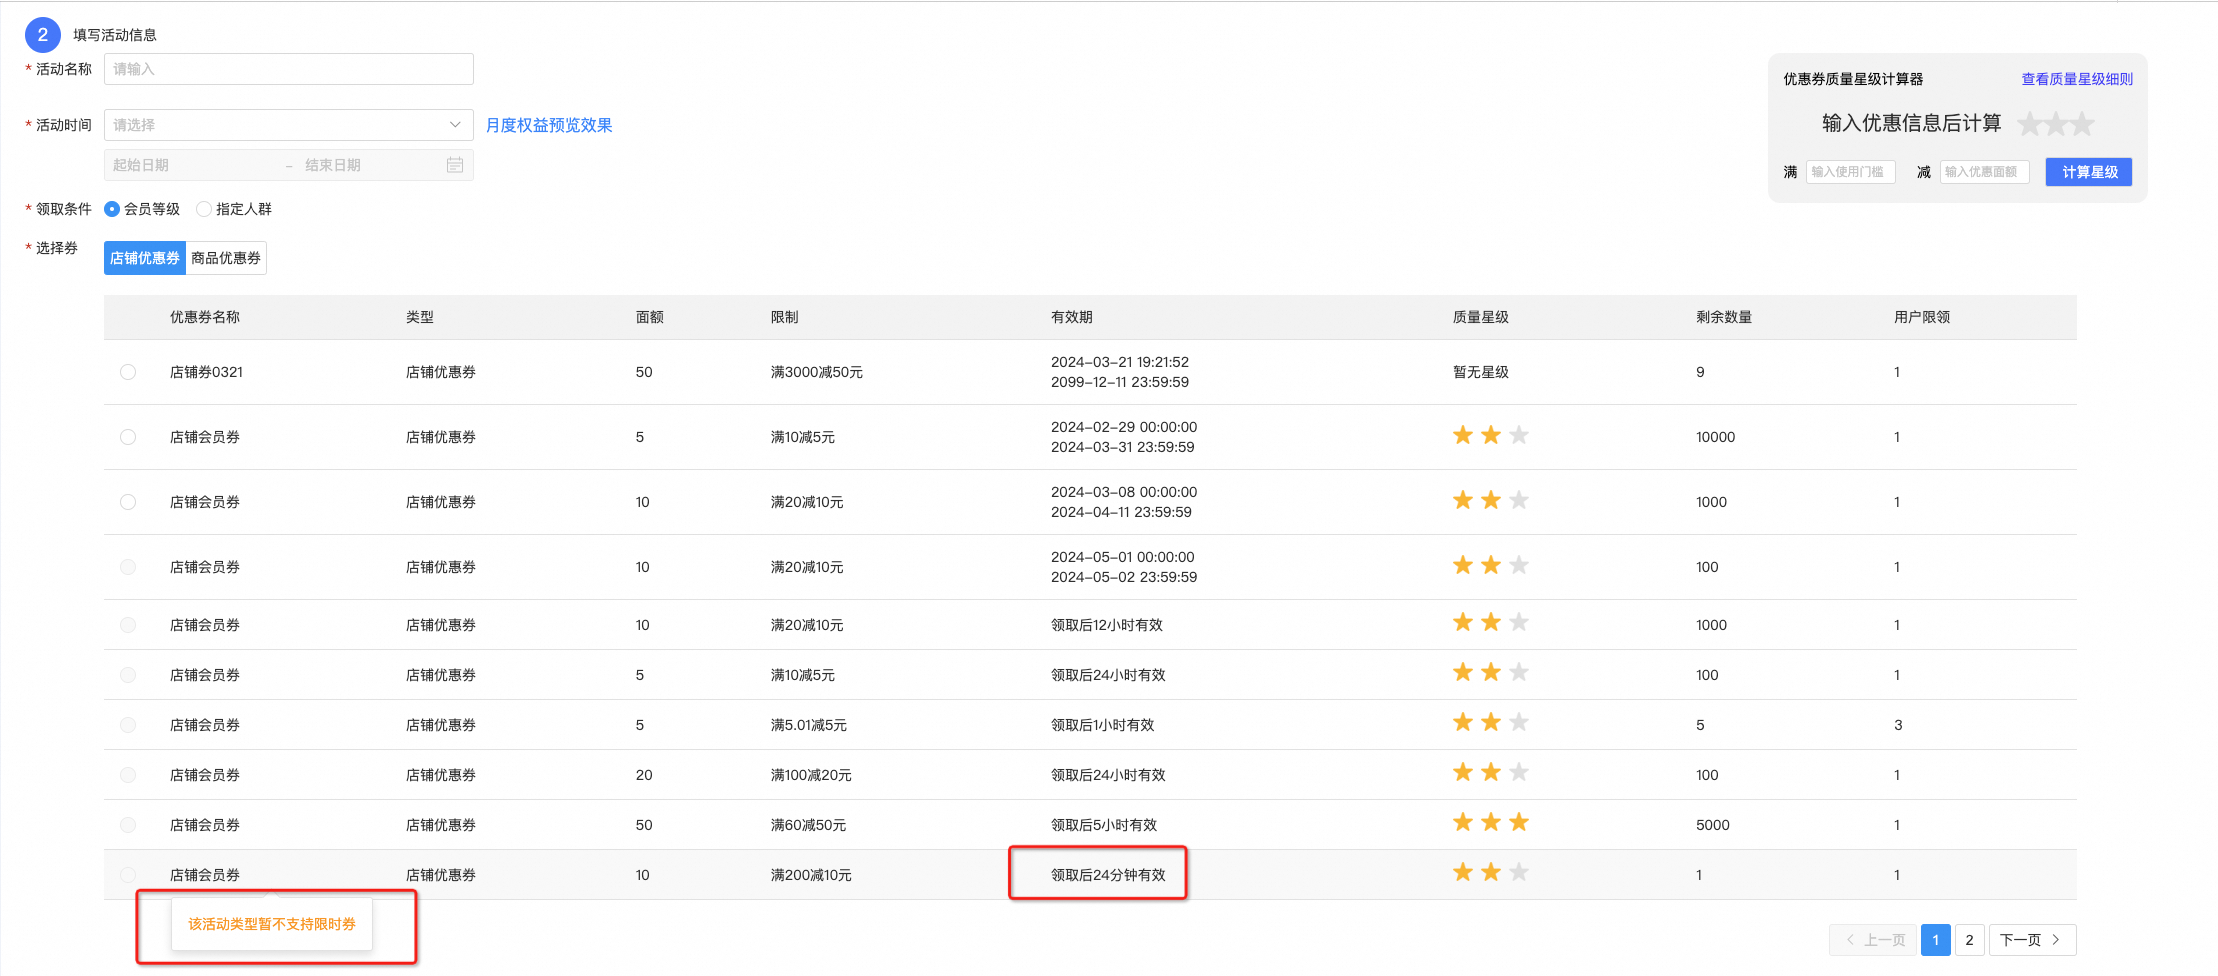Image resolution: width=2218 pixels, height=976 pixels.
Task: Select the 会员等级 radio button
Action: (112, 209)
